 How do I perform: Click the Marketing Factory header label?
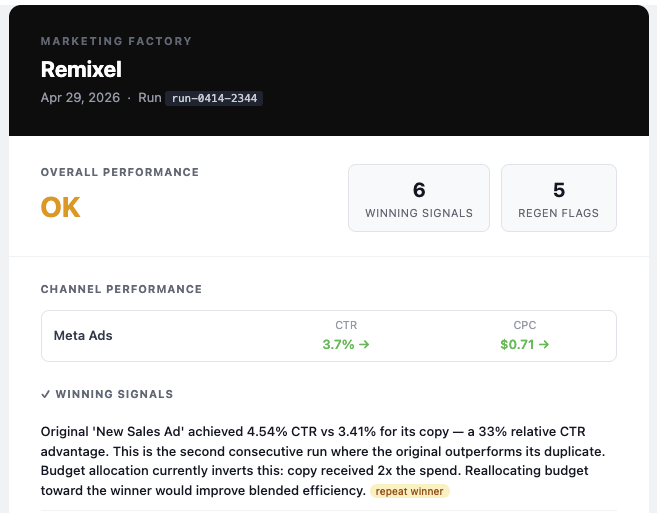pyautogui.click(x=116, y=41)
